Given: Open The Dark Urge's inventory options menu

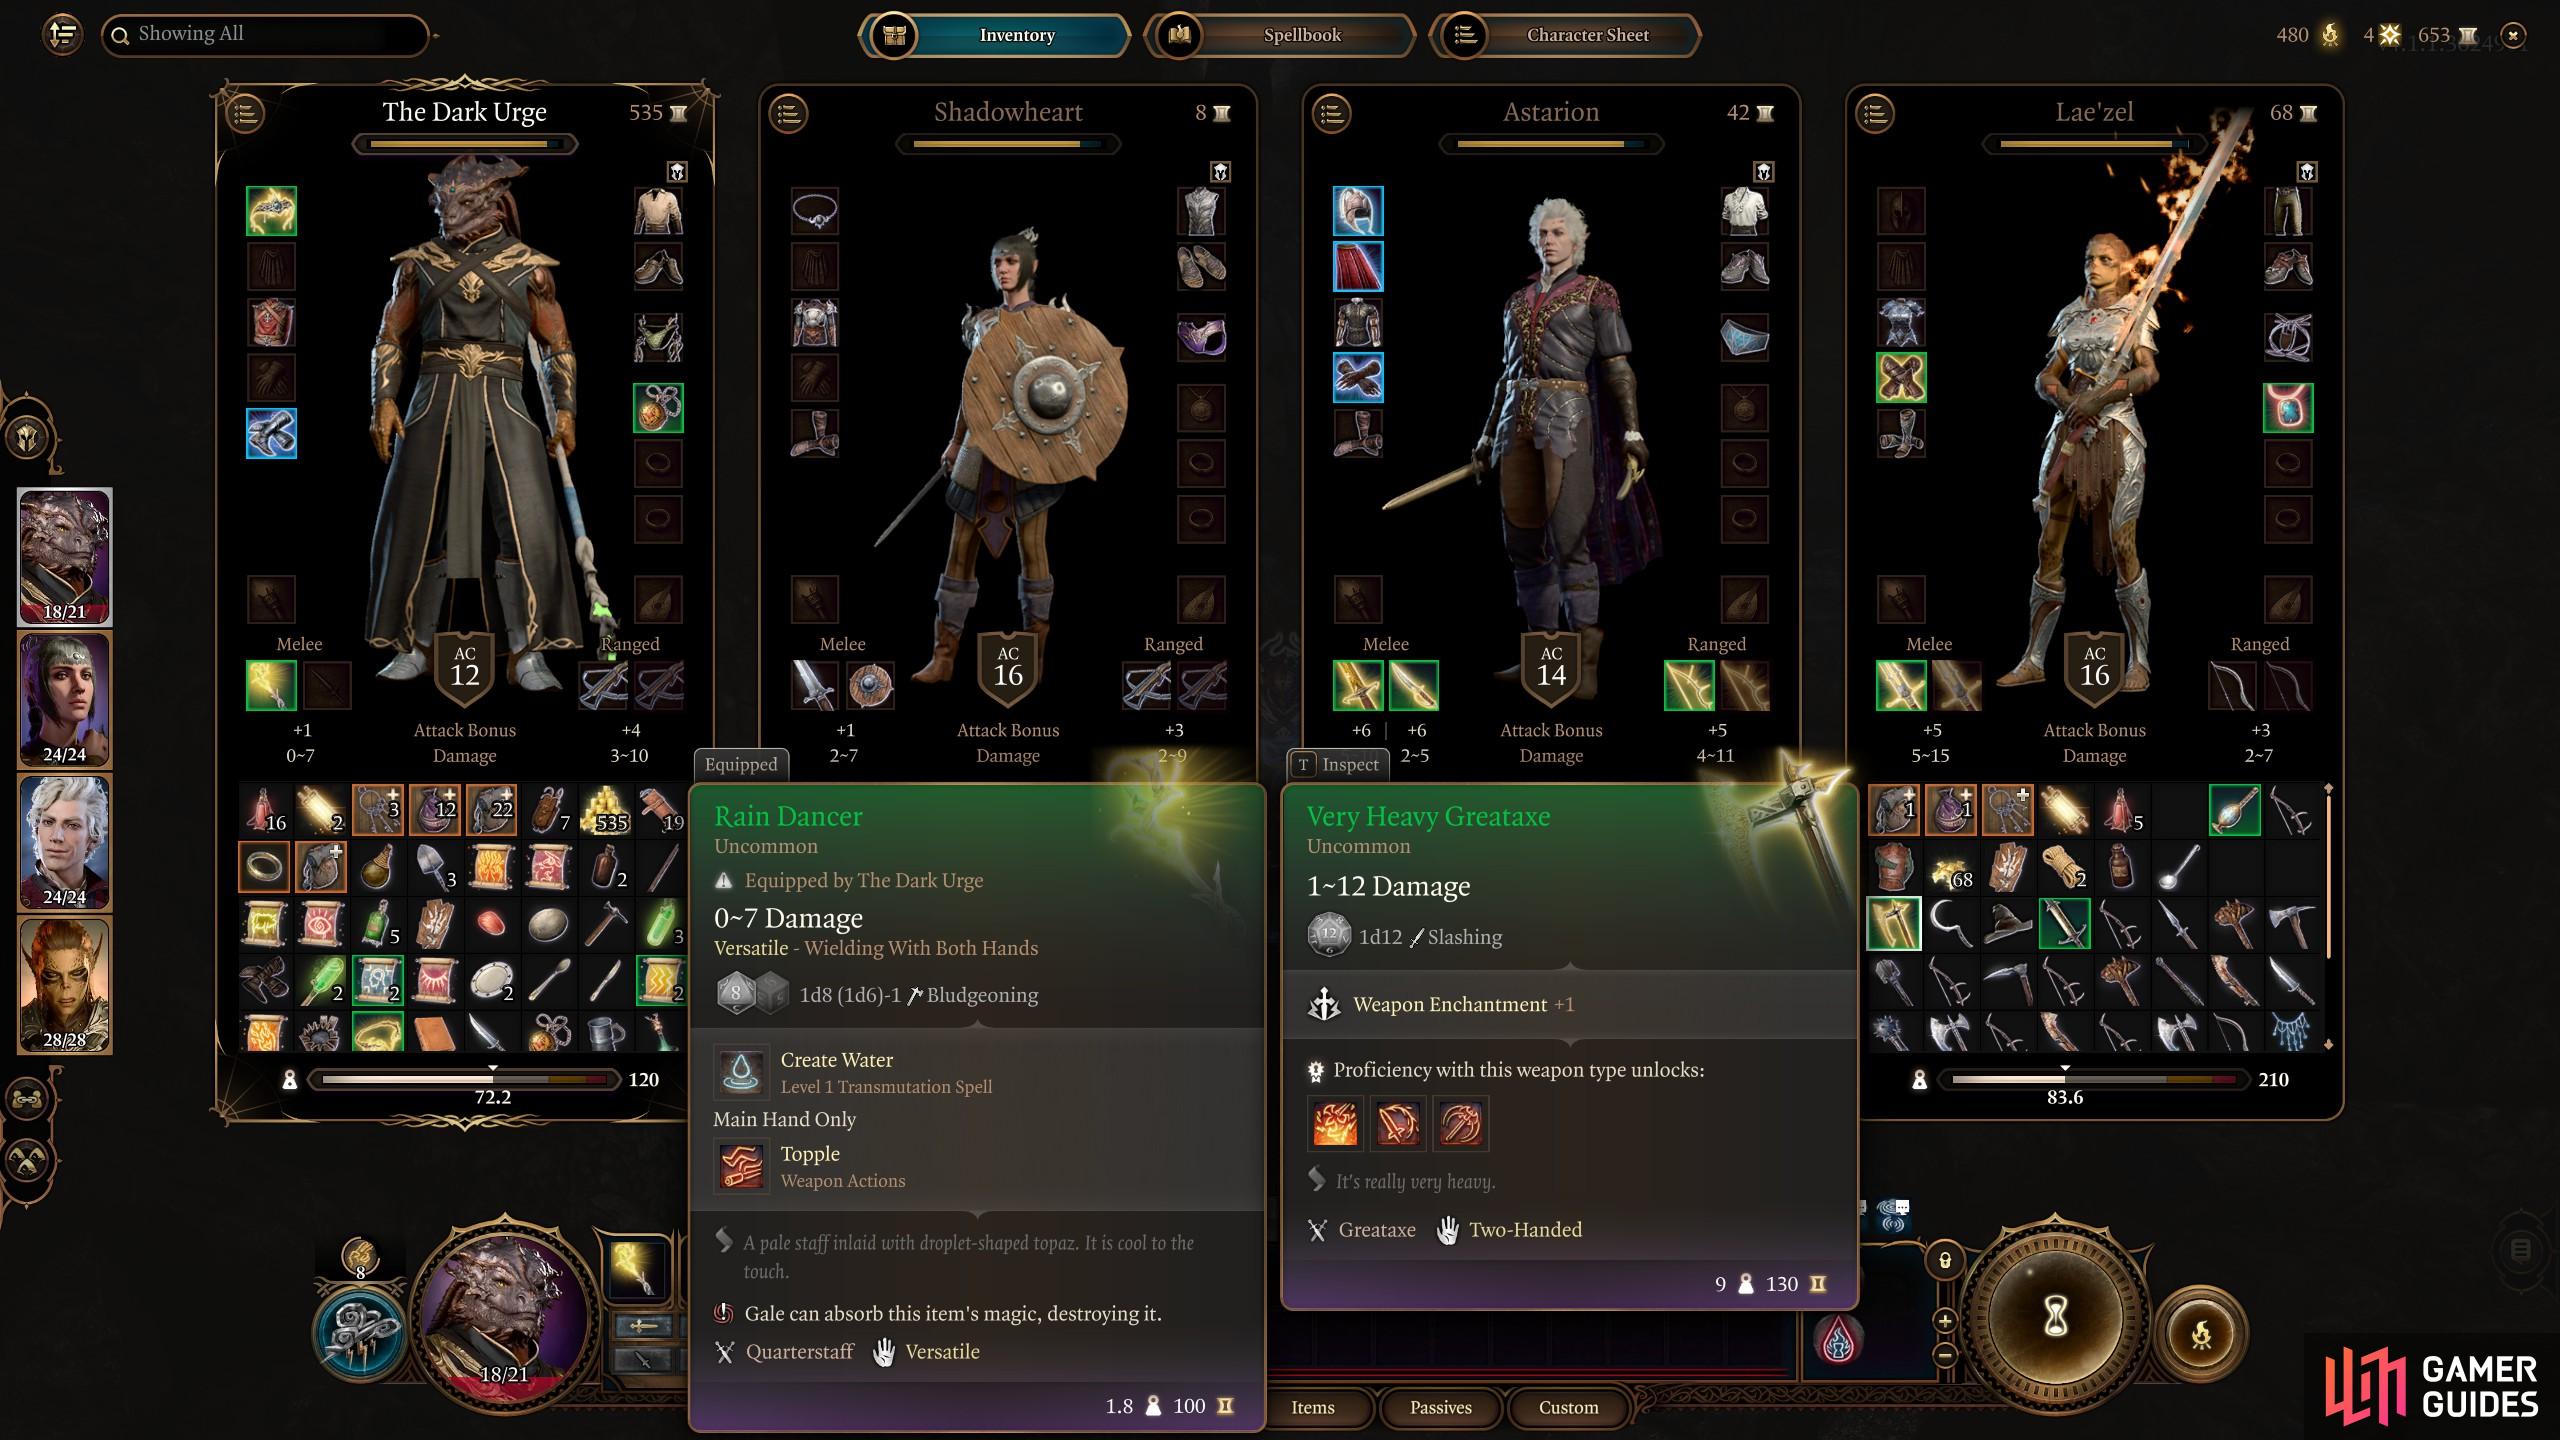Looking at the screenshot, I should pos(245,113).
